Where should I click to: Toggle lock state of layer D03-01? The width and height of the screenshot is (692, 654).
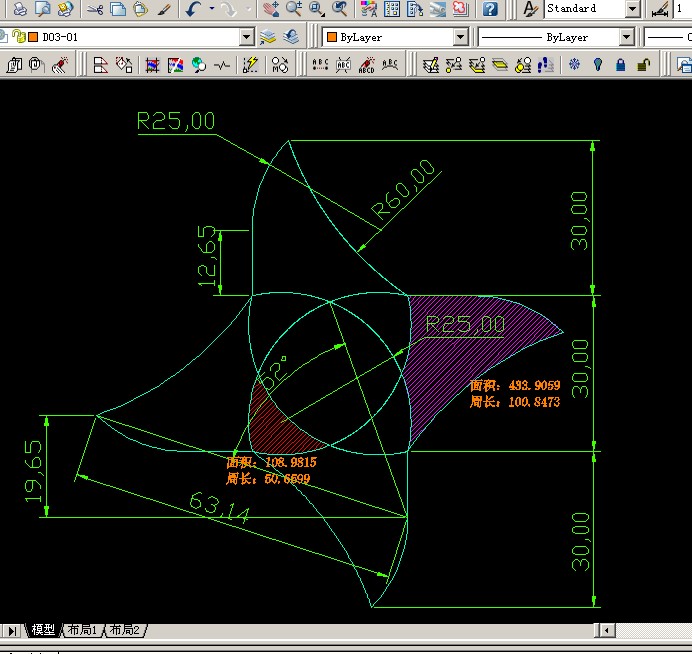click(19, 37)
